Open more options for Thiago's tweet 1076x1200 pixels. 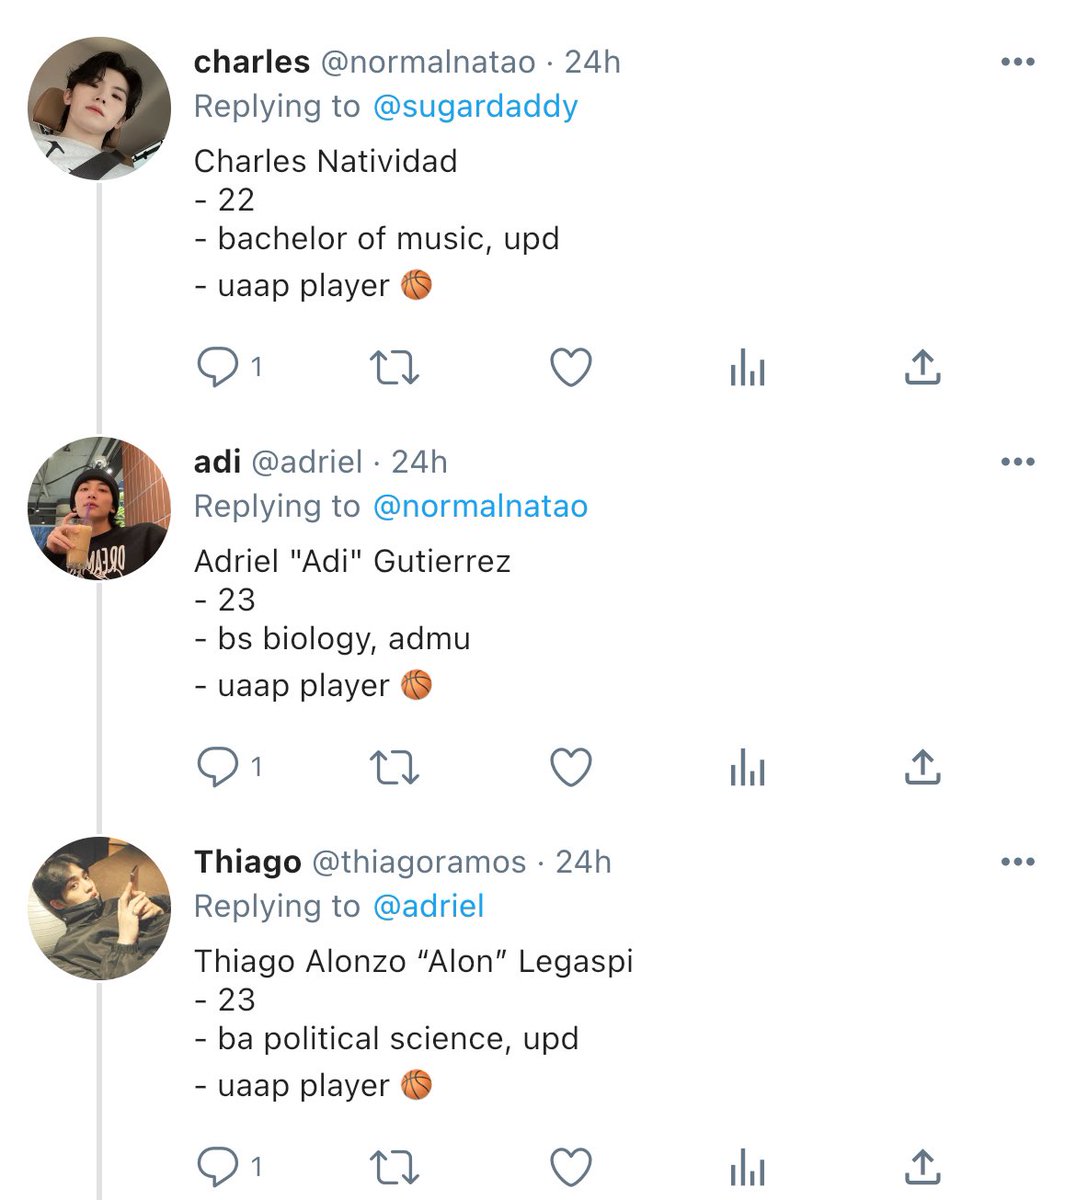(x=1017, y=862)
